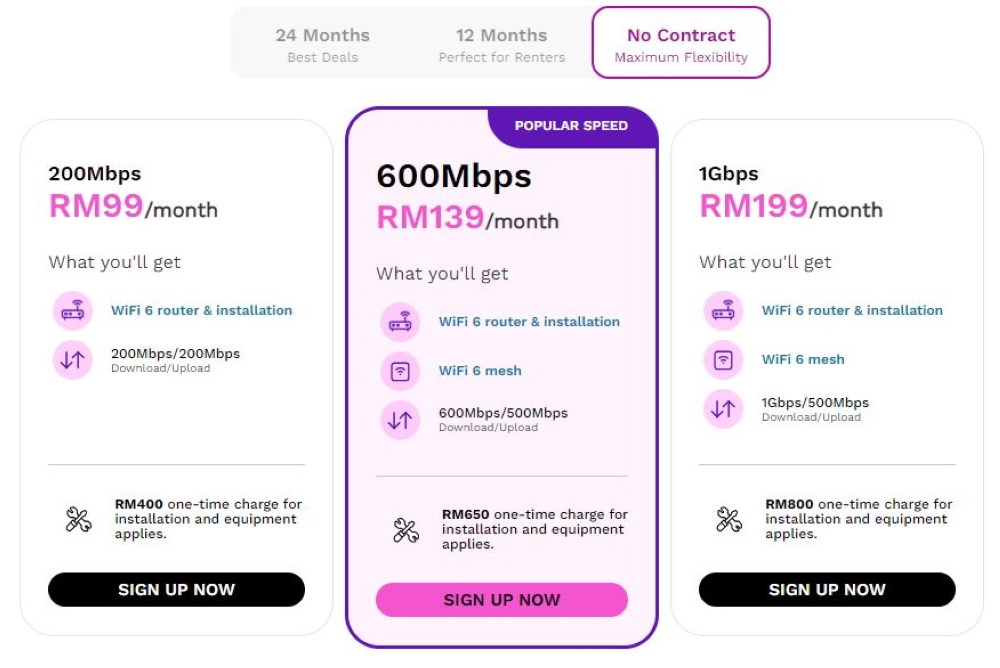Click download/upload arrows icon in 200Mbps plan
The image size is (1000, 668).
click(x=73, y=360)
